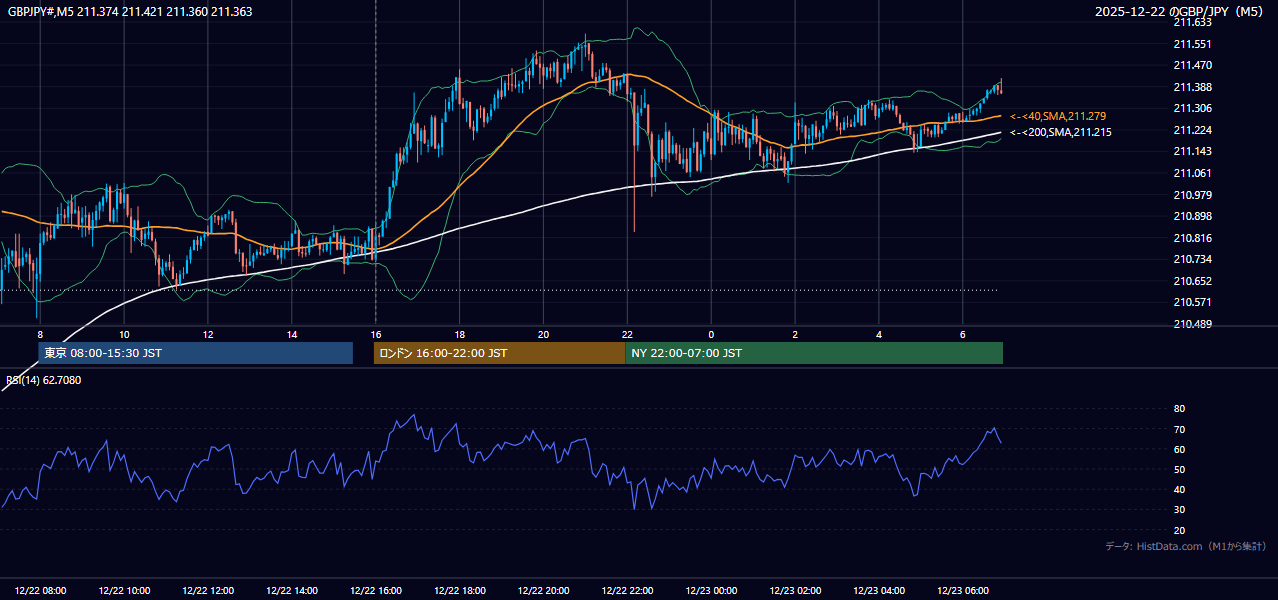This screenshot has height=600, width=1278.
Task: Click hour label 12 under the price chart
Action: [208, 334]
